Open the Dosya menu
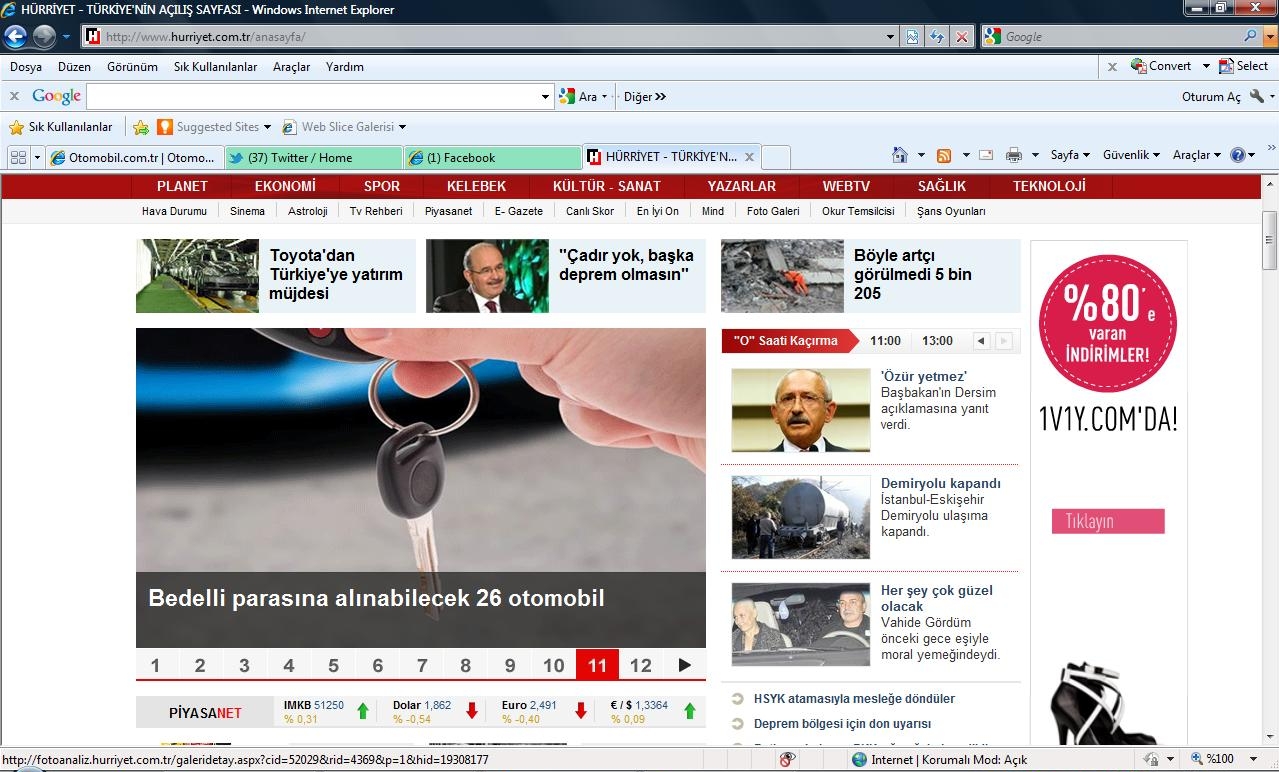Image resolution: width=1279 pixels, height=772 pixels. 26,67
